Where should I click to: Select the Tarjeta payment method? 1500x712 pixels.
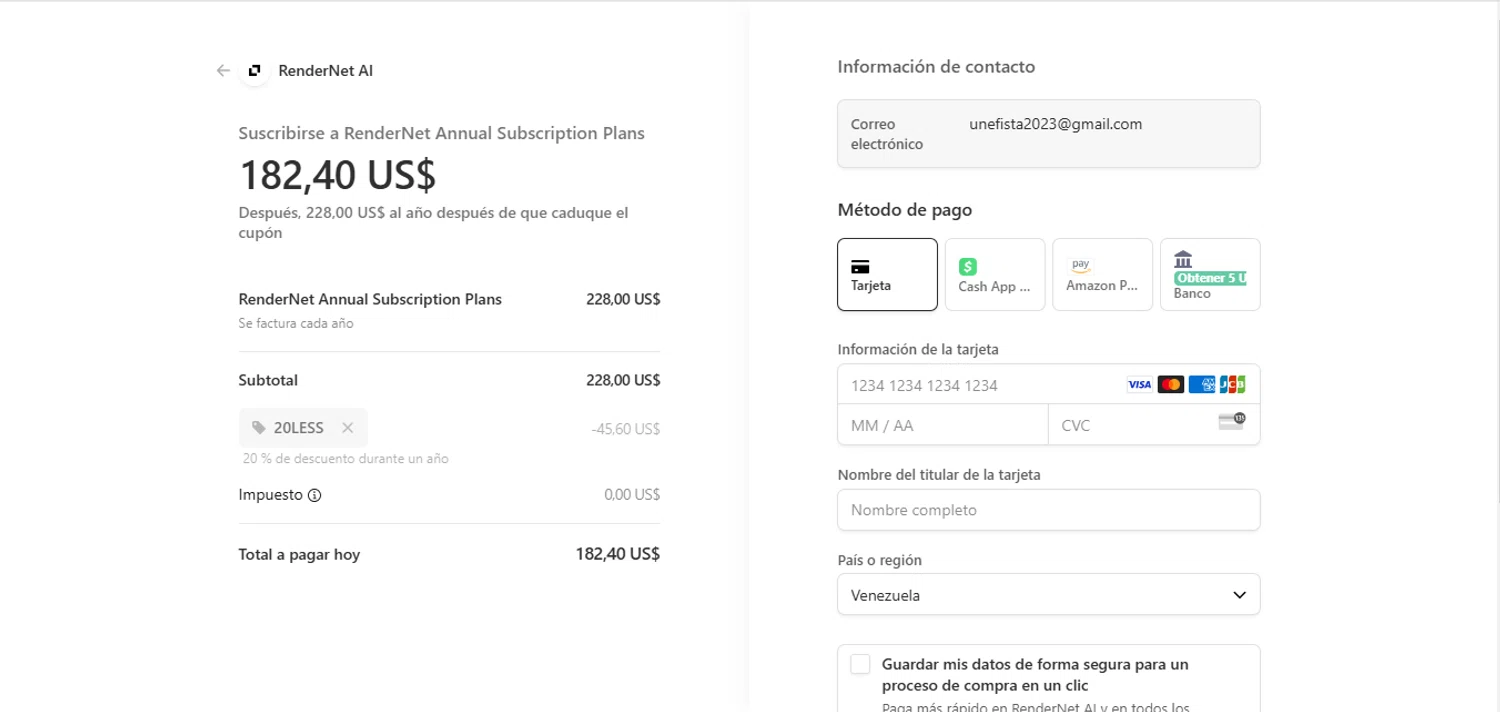887,275
